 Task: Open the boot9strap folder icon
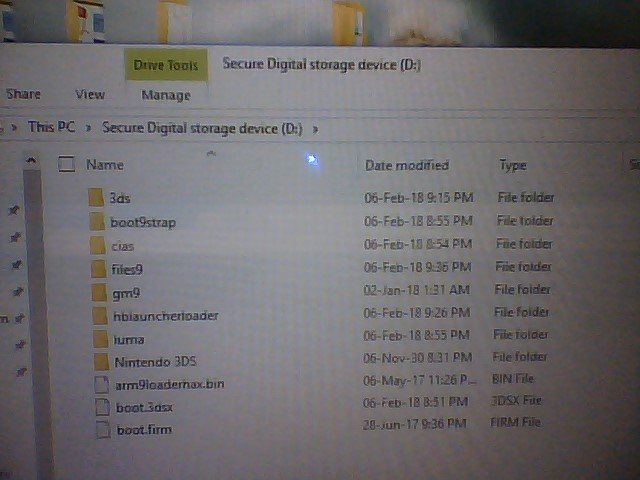coord(97,222)
